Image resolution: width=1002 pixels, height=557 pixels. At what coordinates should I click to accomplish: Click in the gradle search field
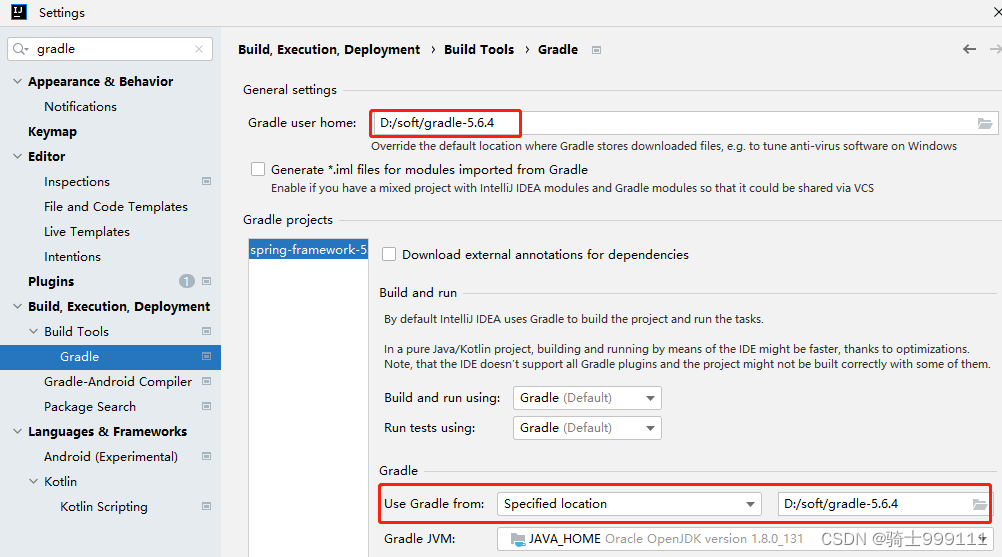pyautogui.click(x=110, y=49)
